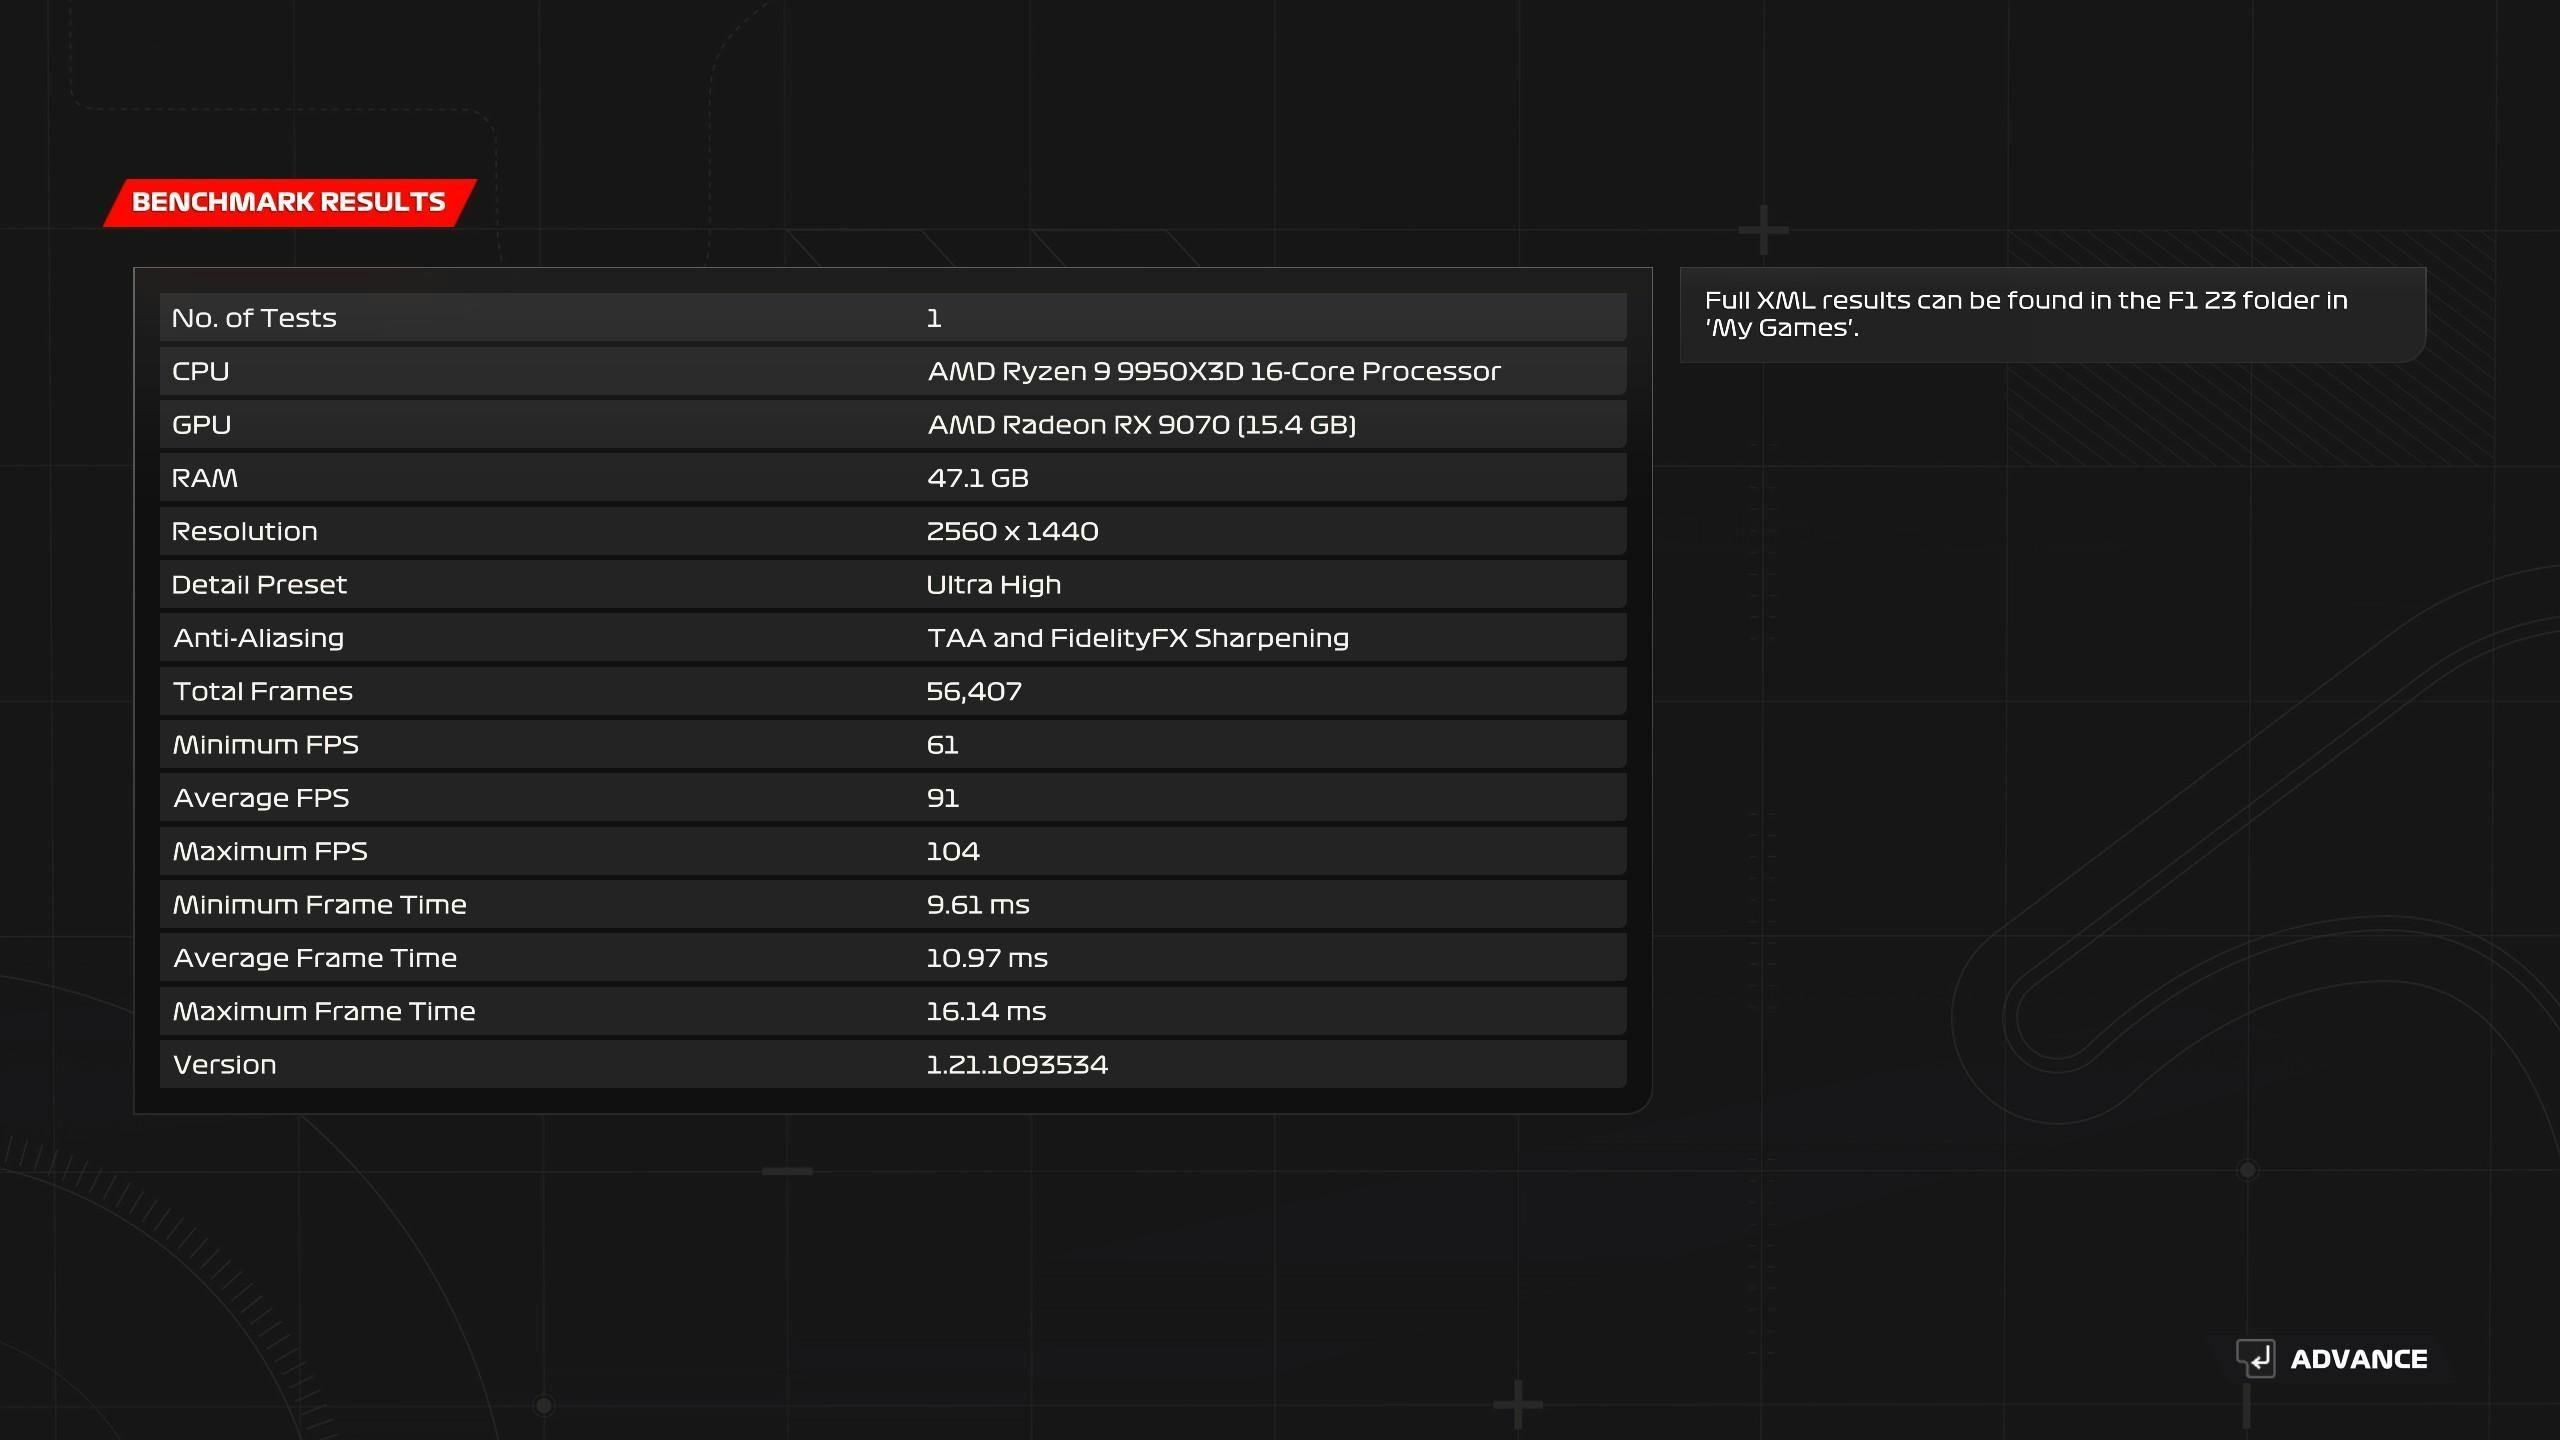
Task: Click the Full XML results info box
Action: click(2052, 314)
